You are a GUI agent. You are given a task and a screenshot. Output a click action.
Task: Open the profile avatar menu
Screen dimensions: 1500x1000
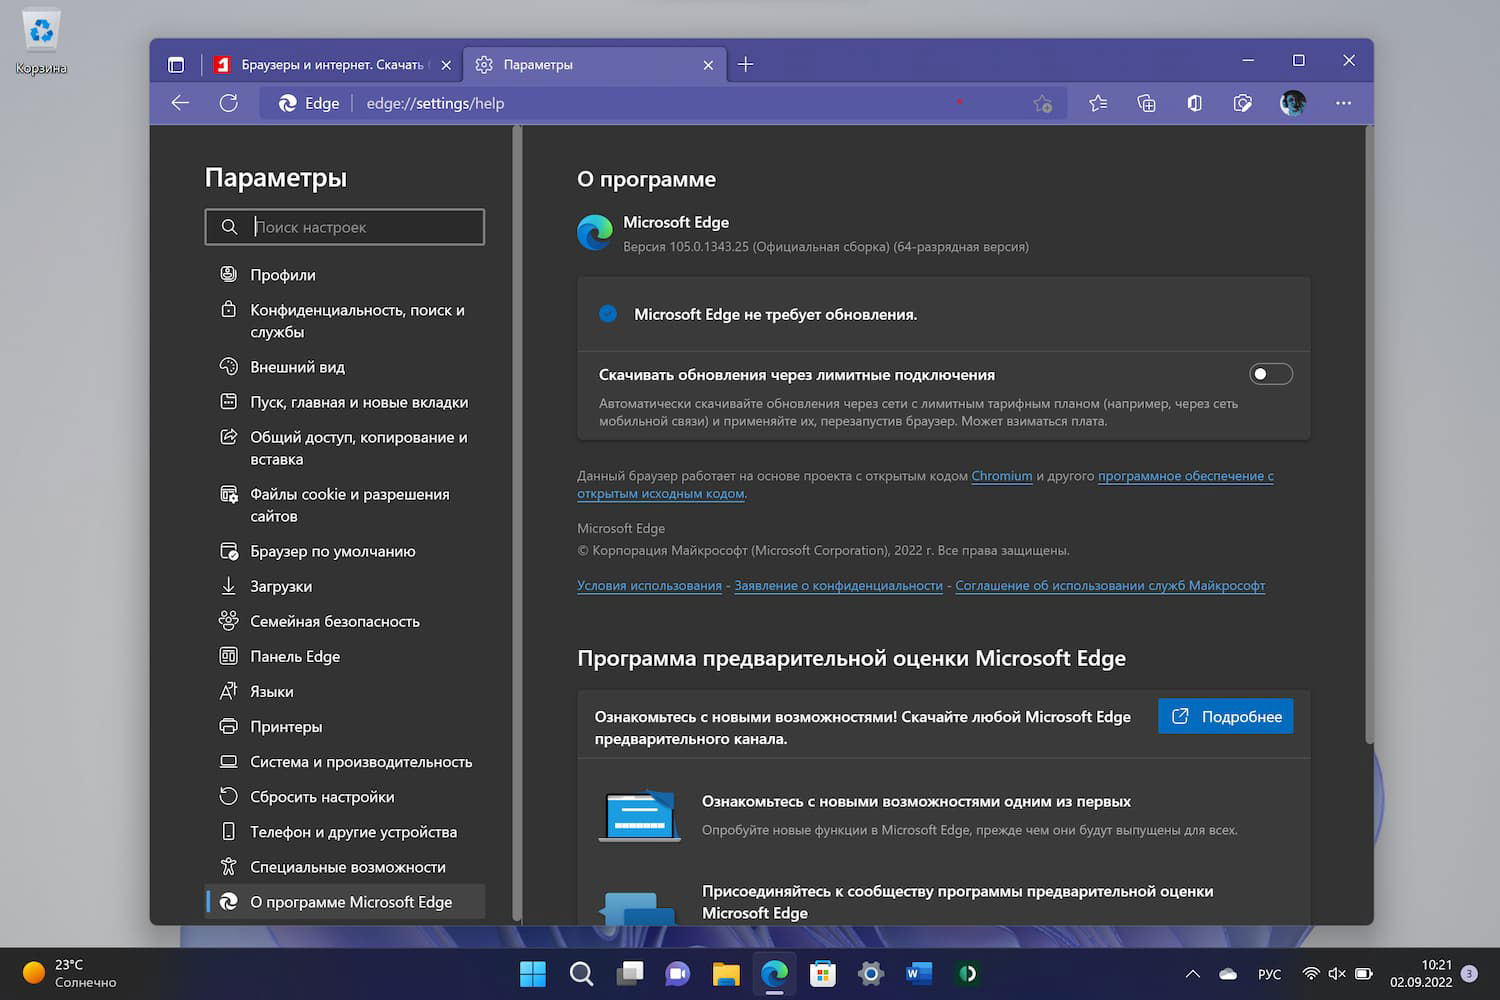coord(1293,103)
